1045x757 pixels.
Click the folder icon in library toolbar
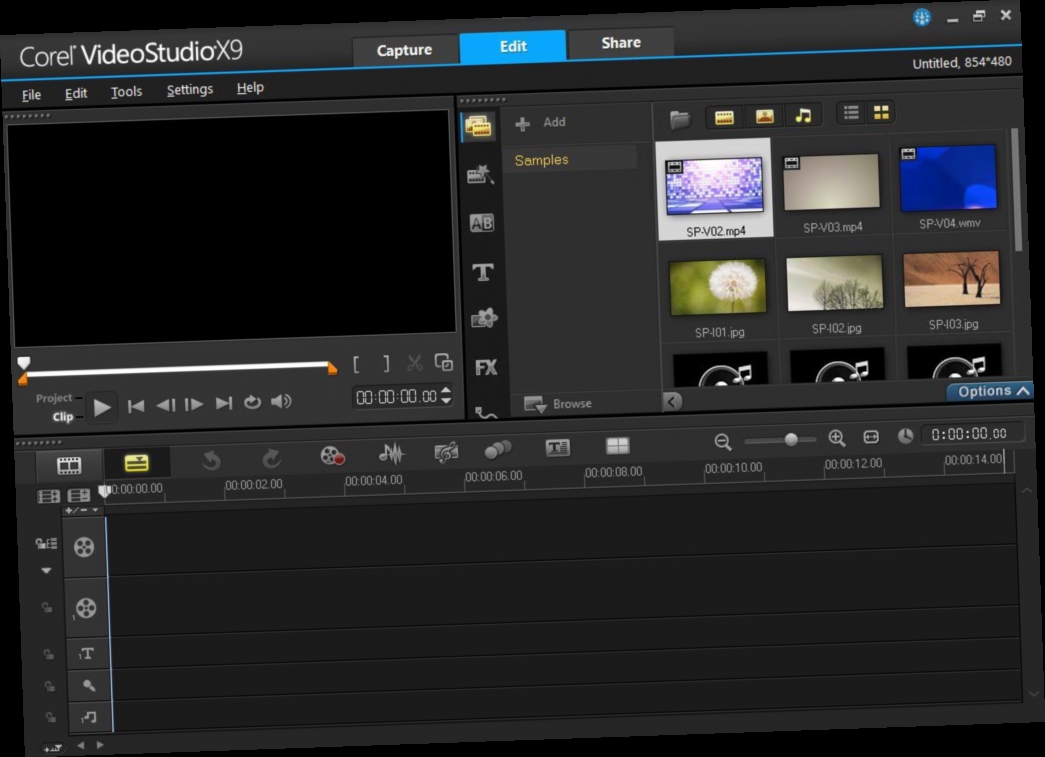pos(680,119)
